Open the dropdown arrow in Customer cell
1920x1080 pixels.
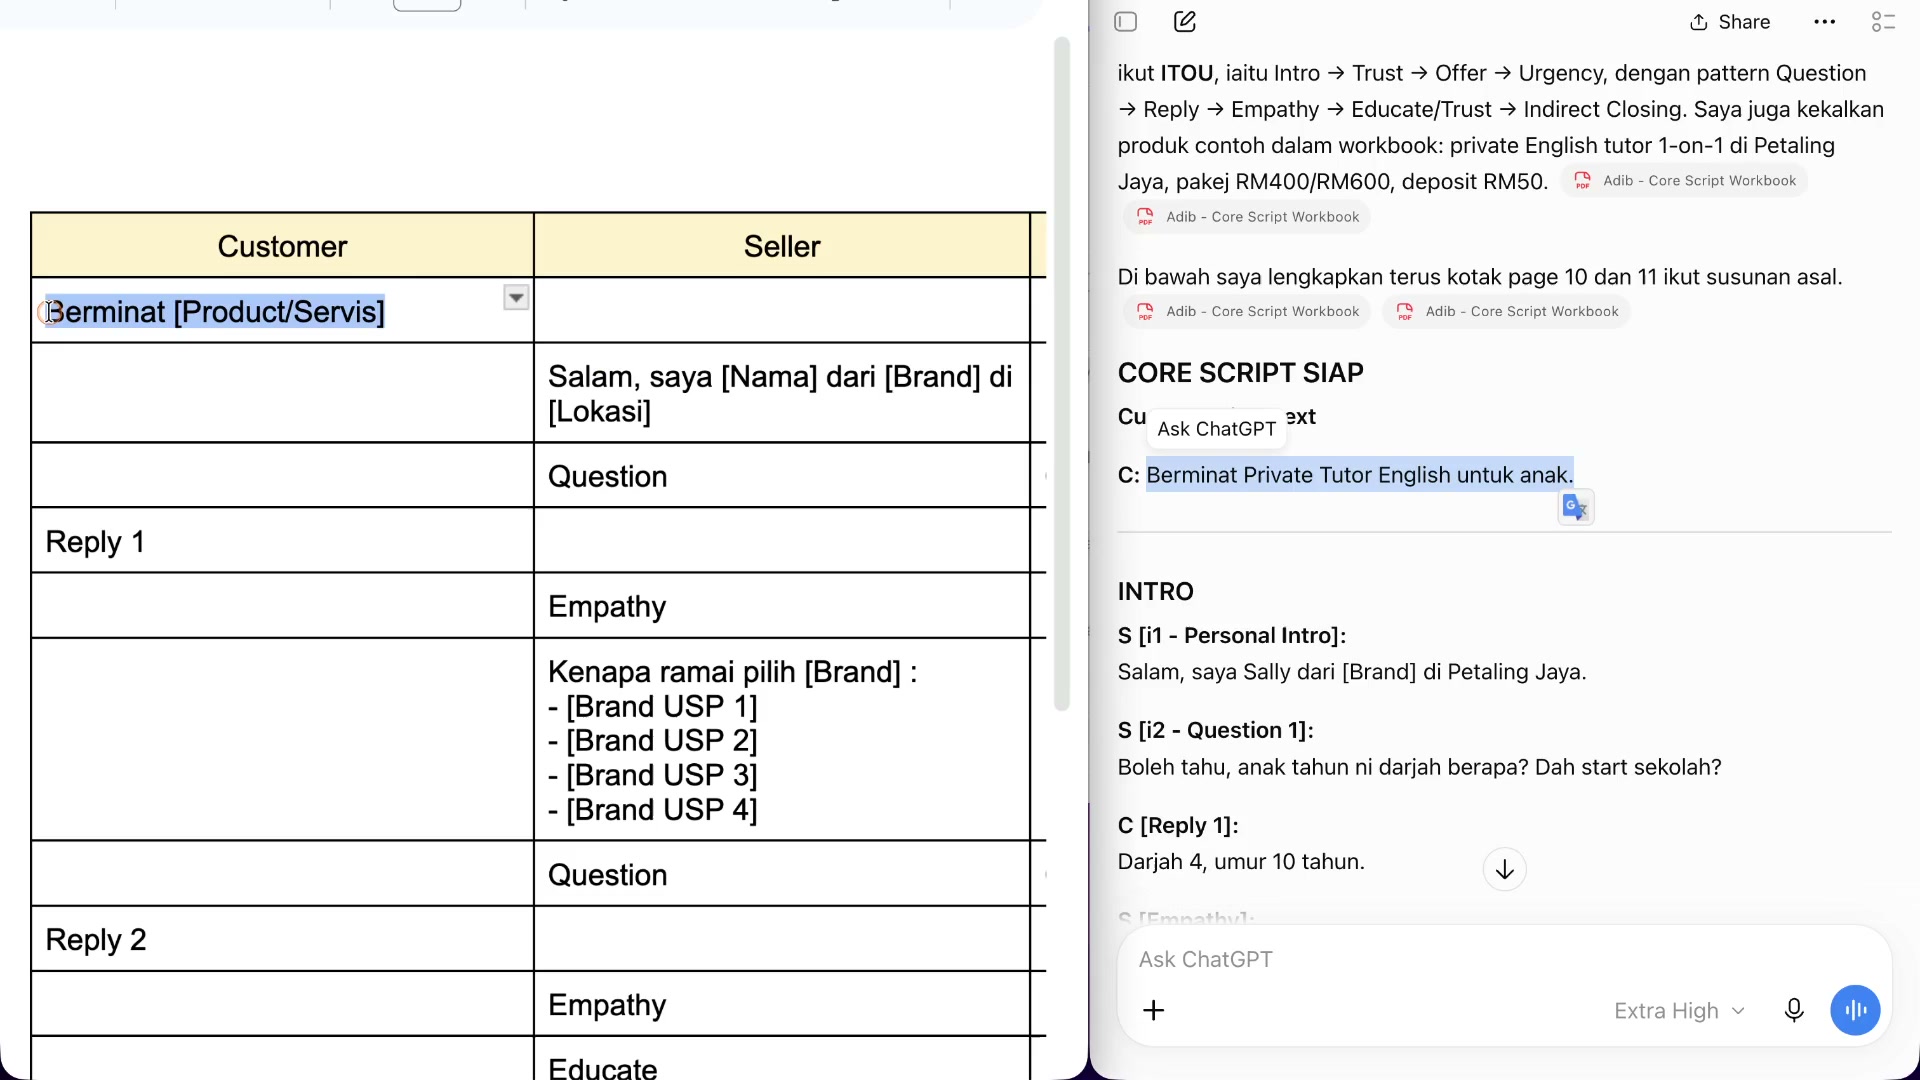516,297
